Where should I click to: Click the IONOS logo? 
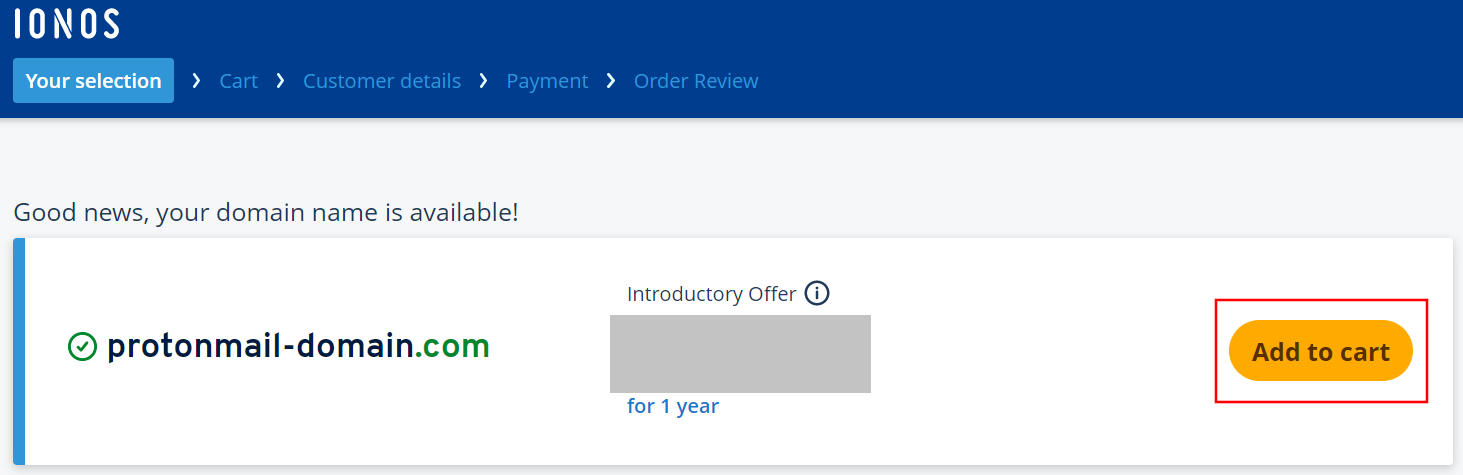click(x=67, y=23)
